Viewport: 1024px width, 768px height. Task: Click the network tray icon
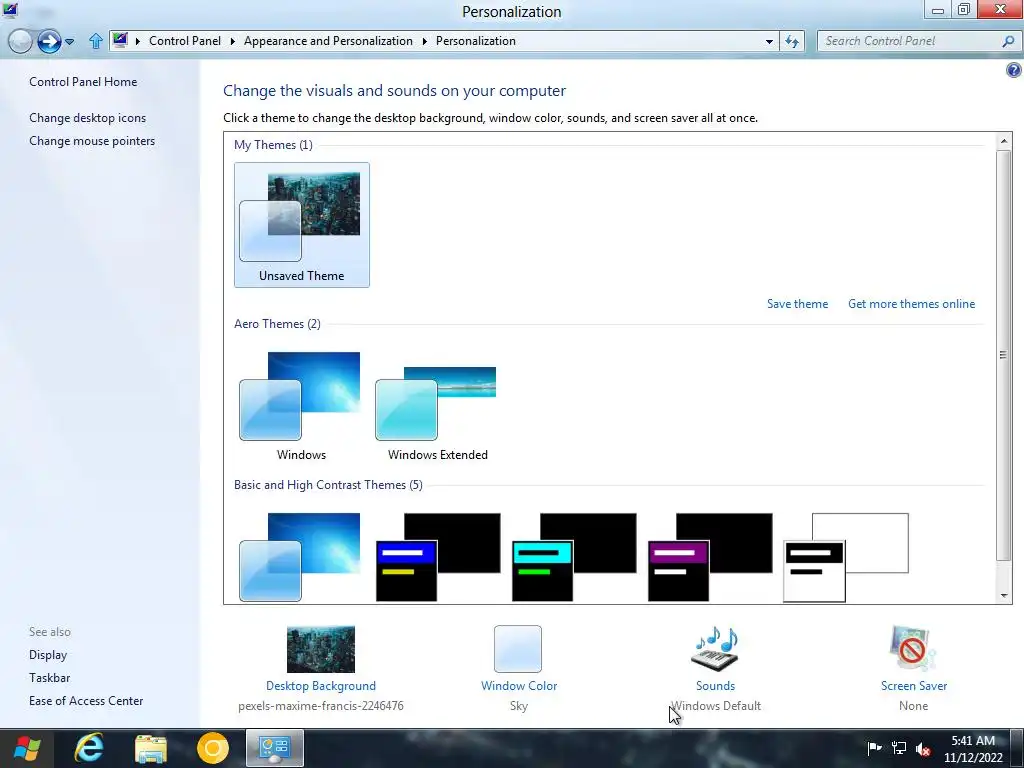899,748
